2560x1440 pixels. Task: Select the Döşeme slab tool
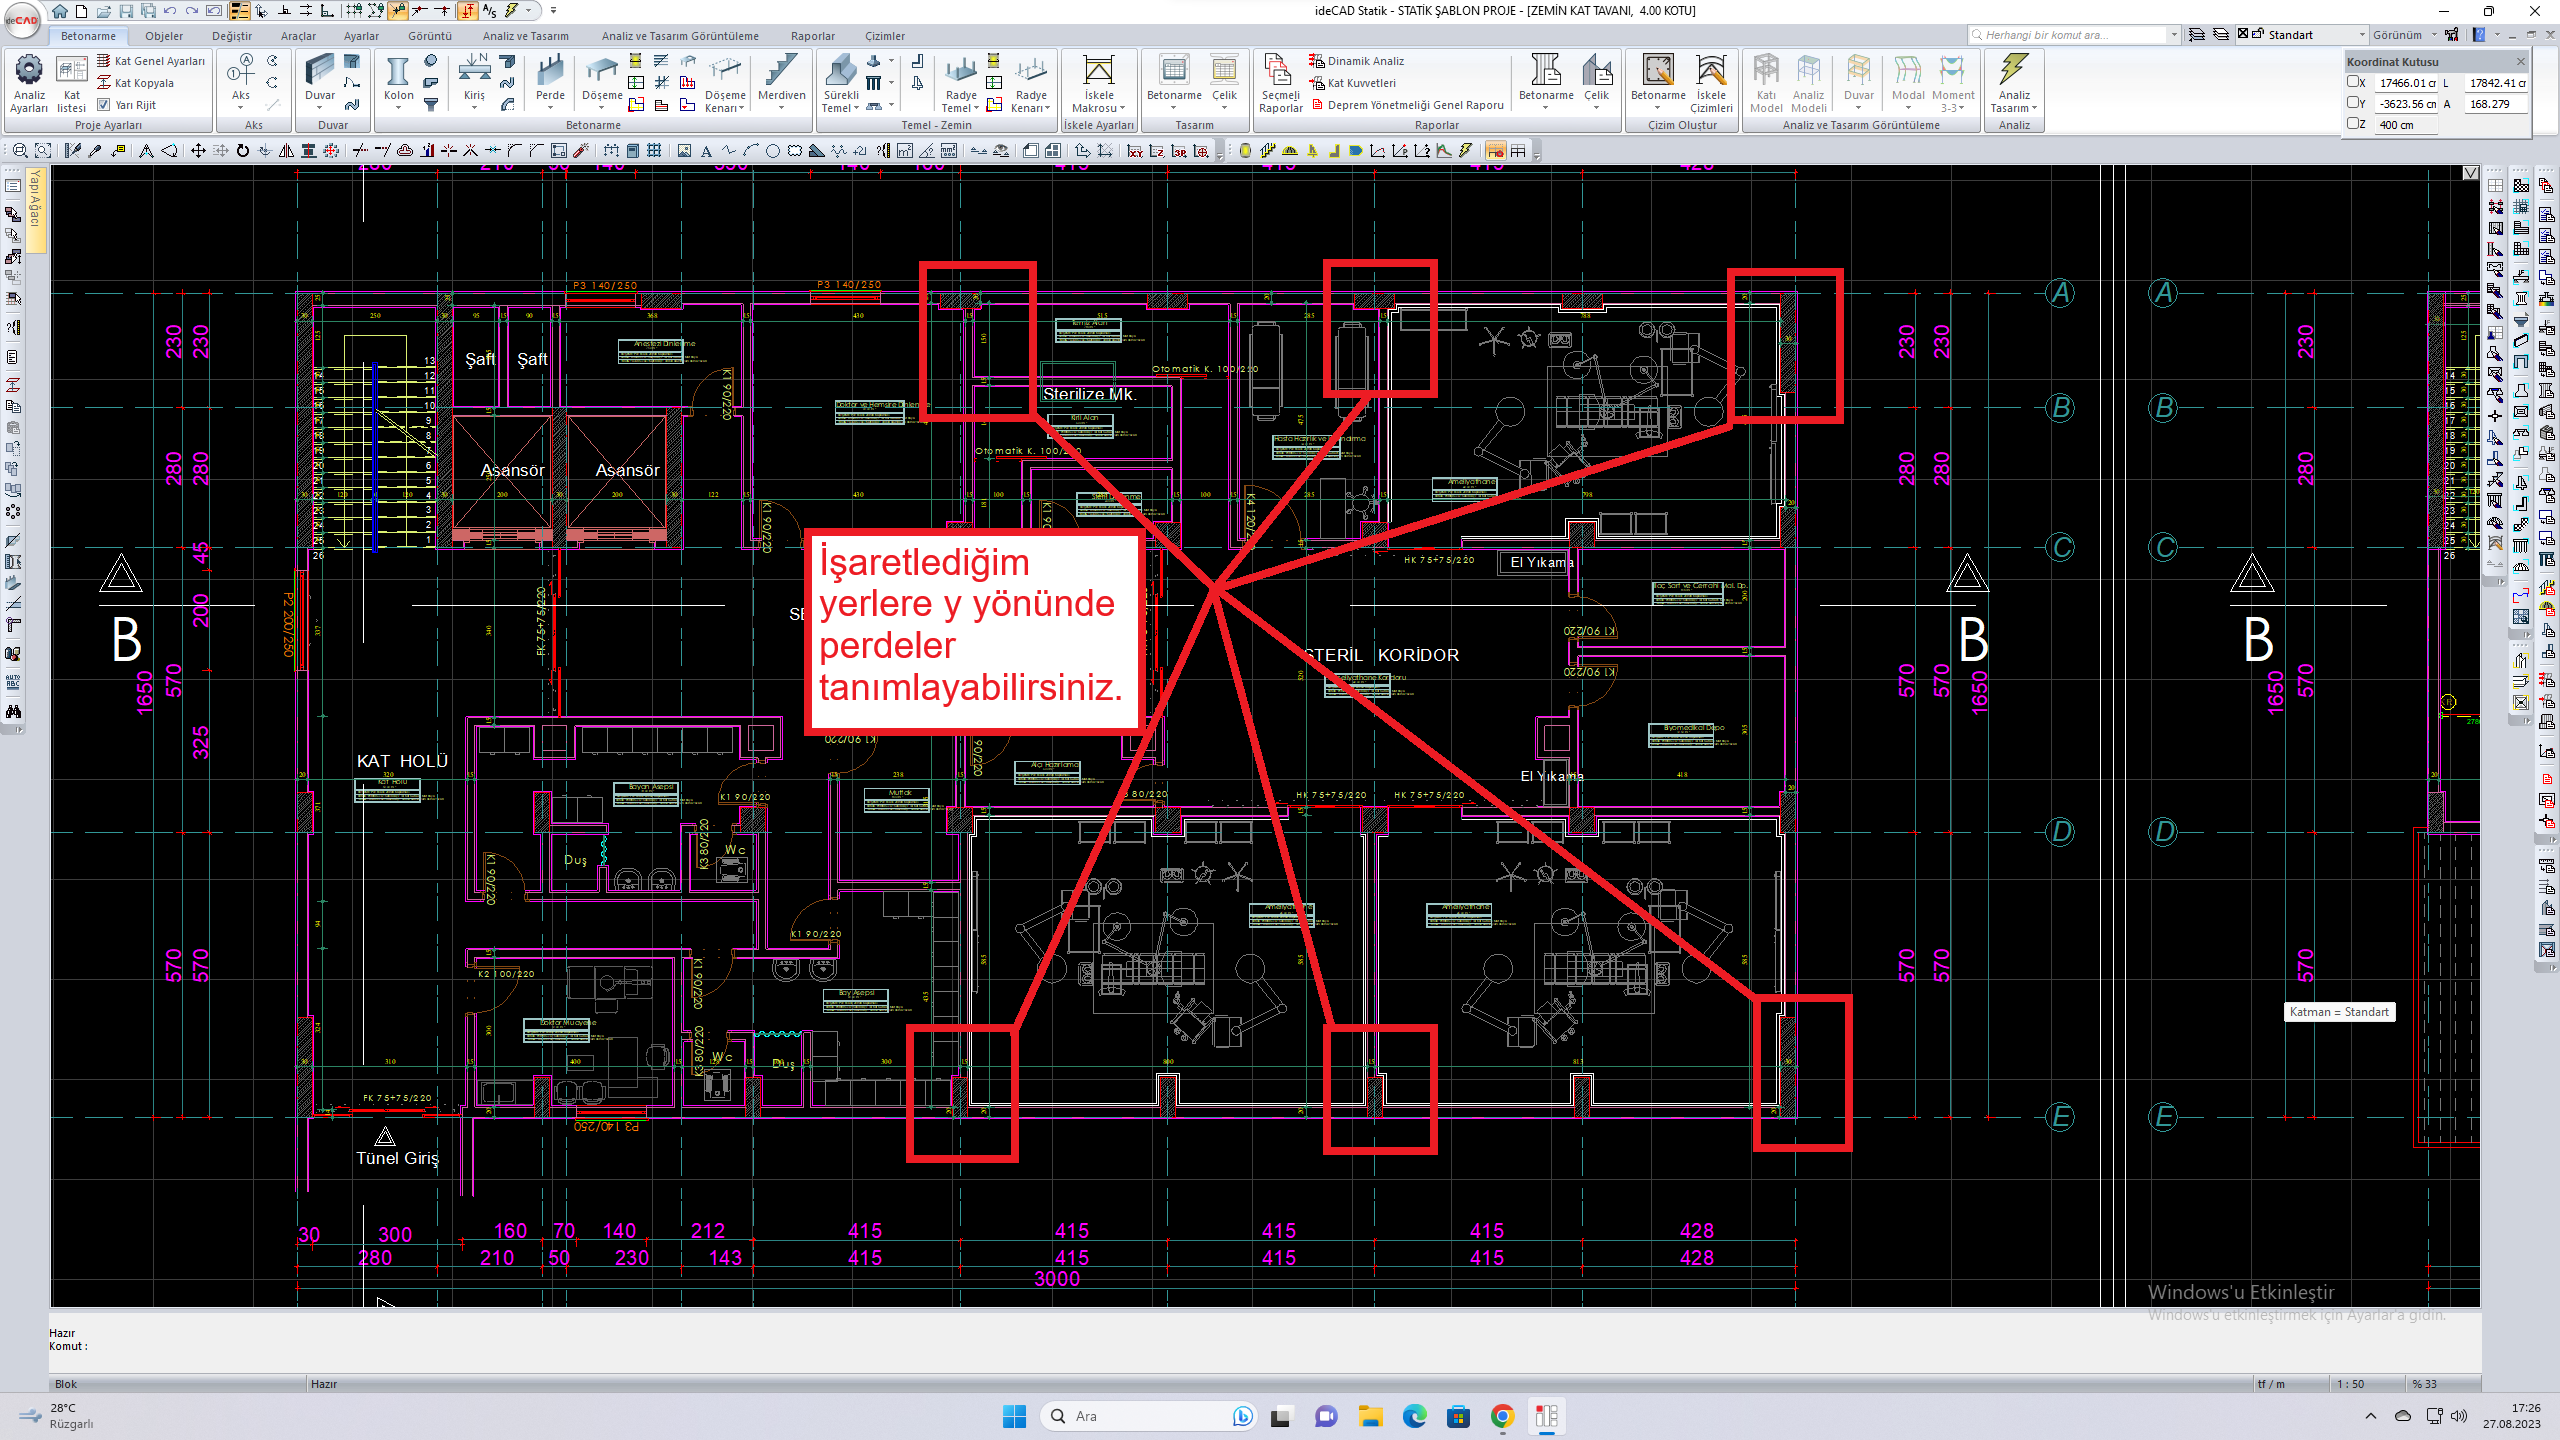point(602,80)
